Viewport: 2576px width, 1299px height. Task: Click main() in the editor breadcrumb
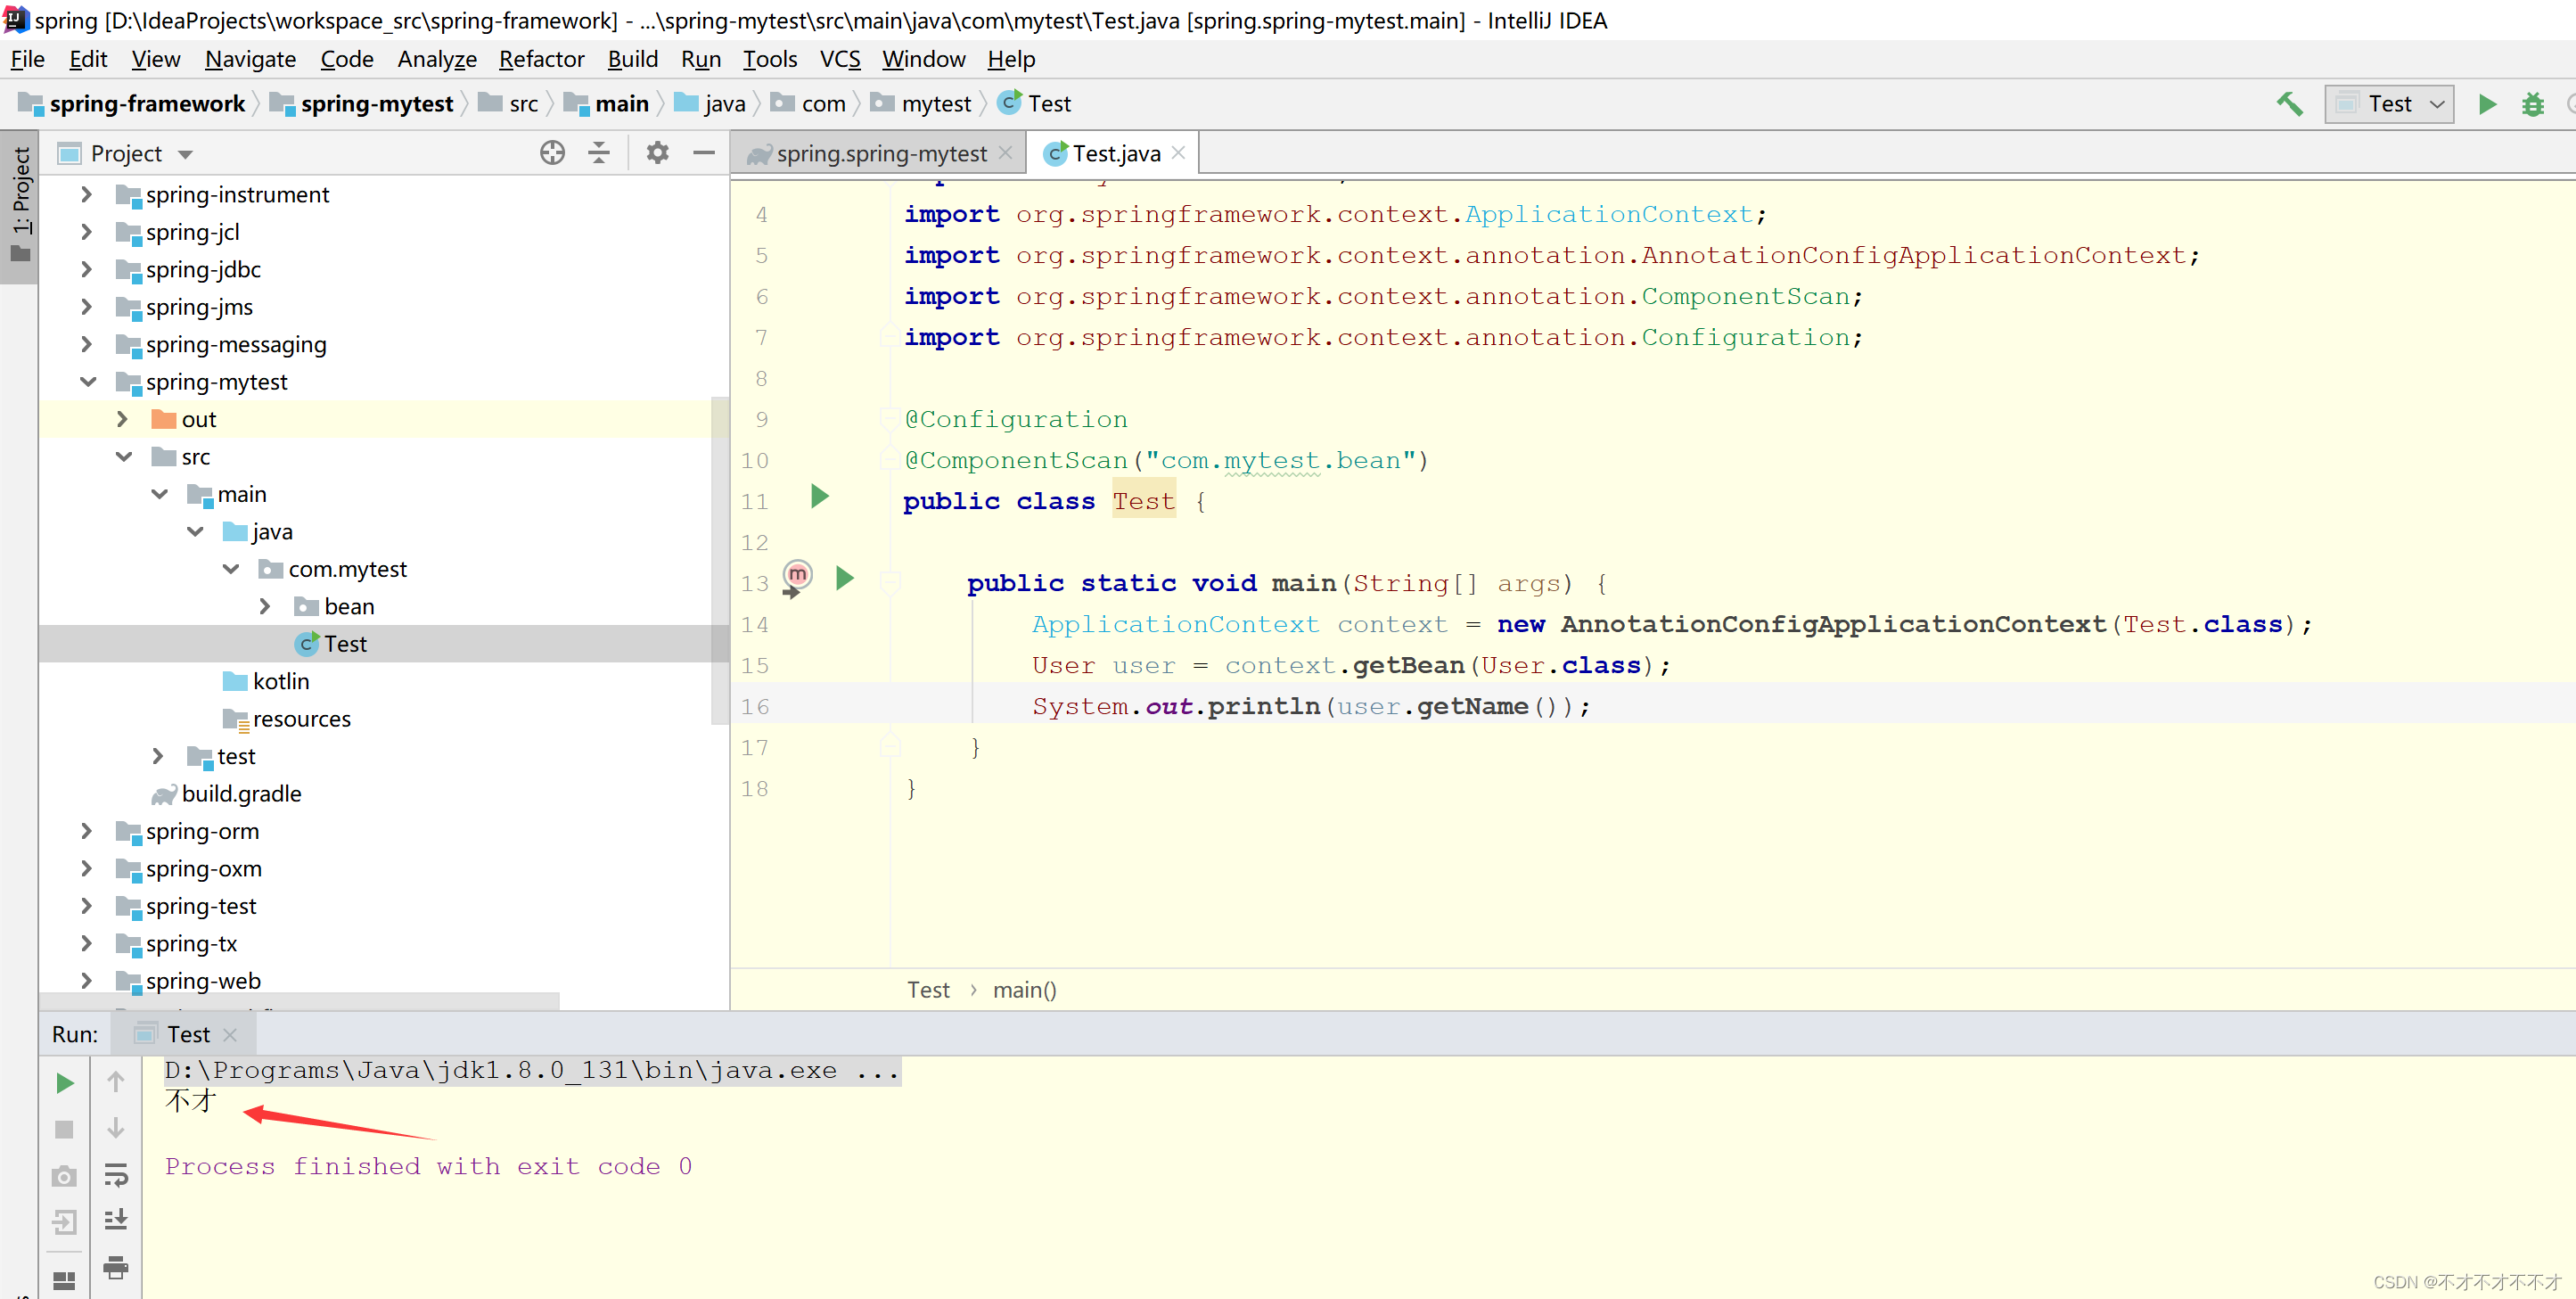coord(1024,989)
